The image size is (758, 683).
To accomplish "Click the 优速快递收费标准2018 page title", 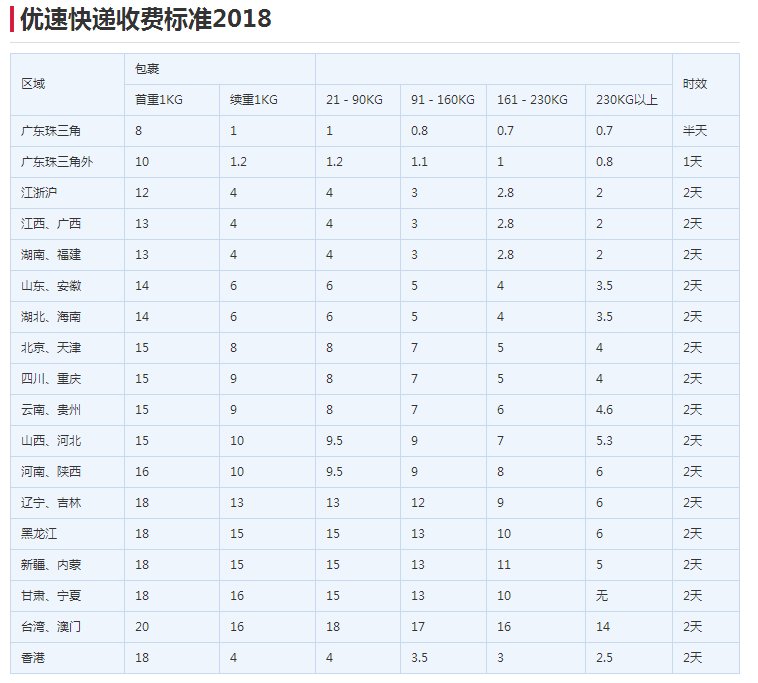I will (x=146, y=19).
